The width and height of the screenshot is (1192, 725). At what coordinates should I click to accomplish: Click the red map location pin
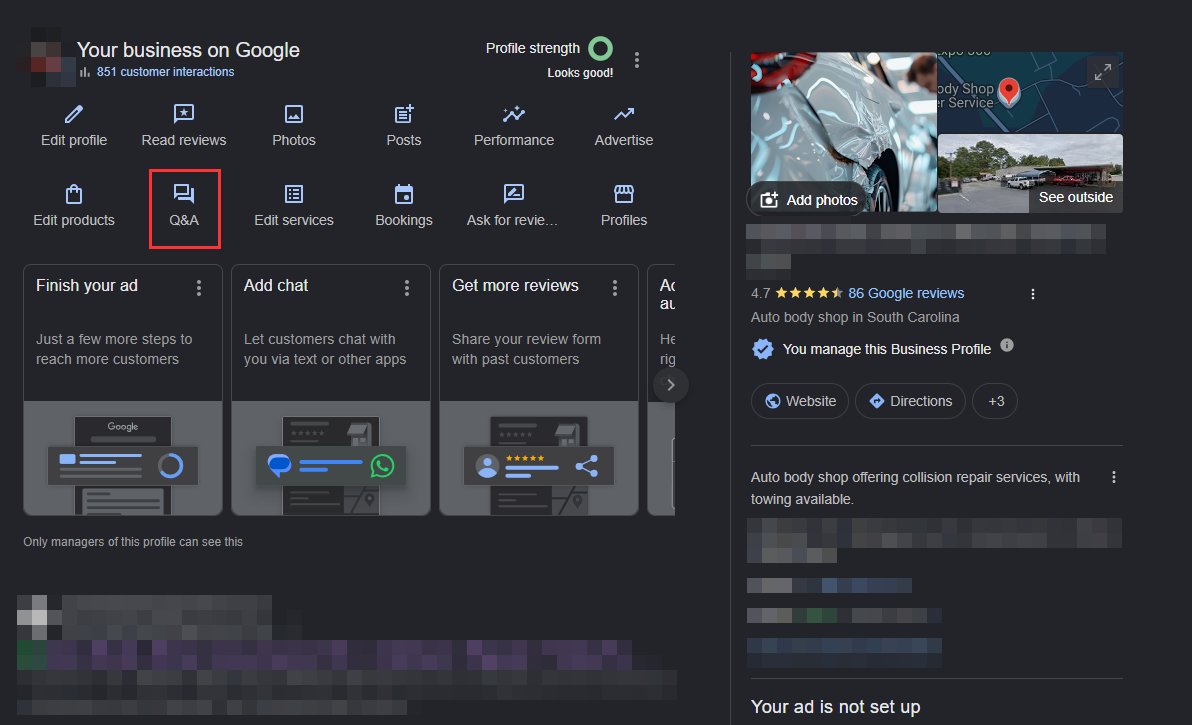1009,92
